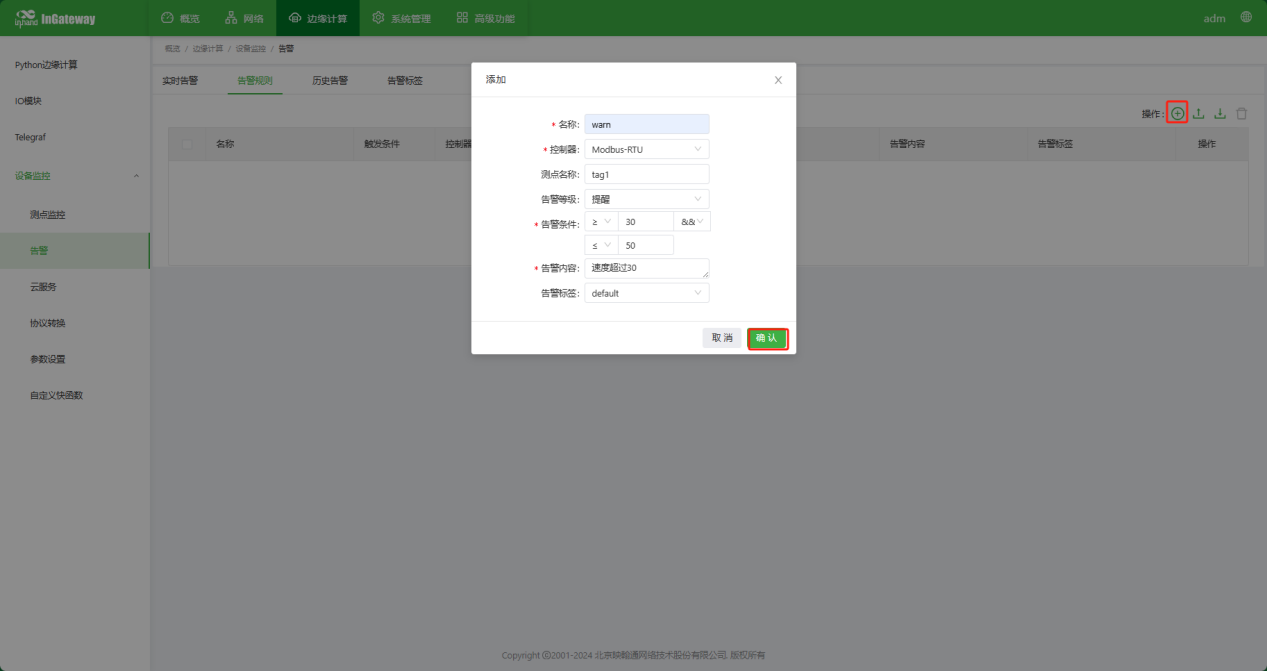Click the 名称 table column header

click(225, 144)
